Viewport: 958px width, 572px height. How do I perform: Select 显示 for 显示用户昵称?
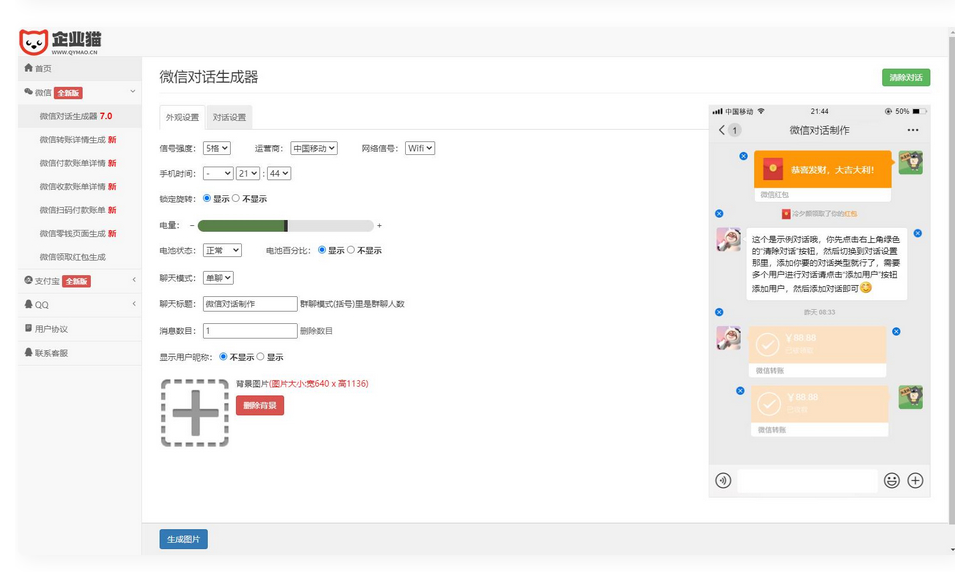click(x=261, y=356)
